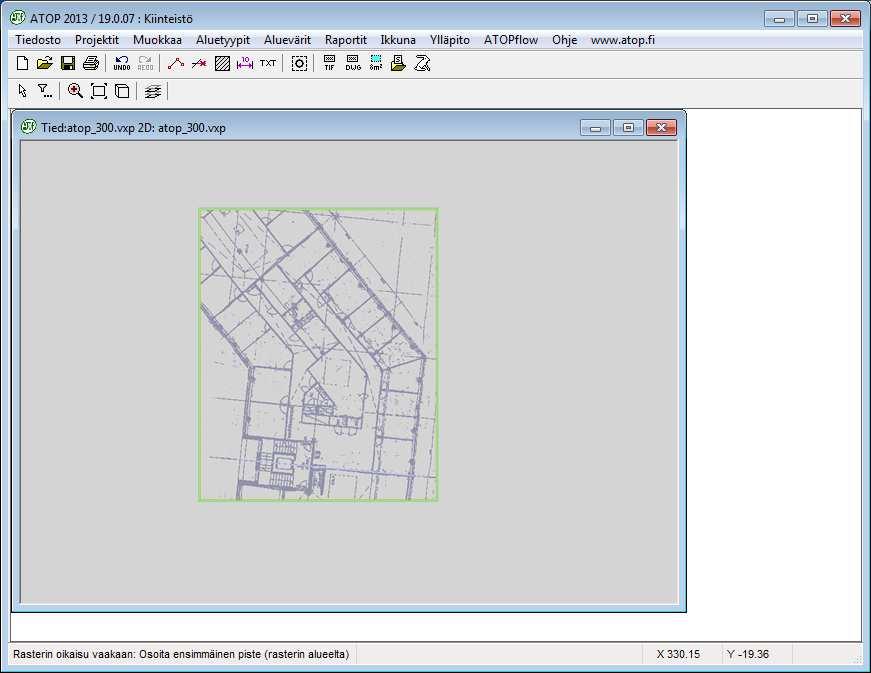The image size is (871, 673).
Task: Click the floor plan raster image
Action: (x=318, y=355)
